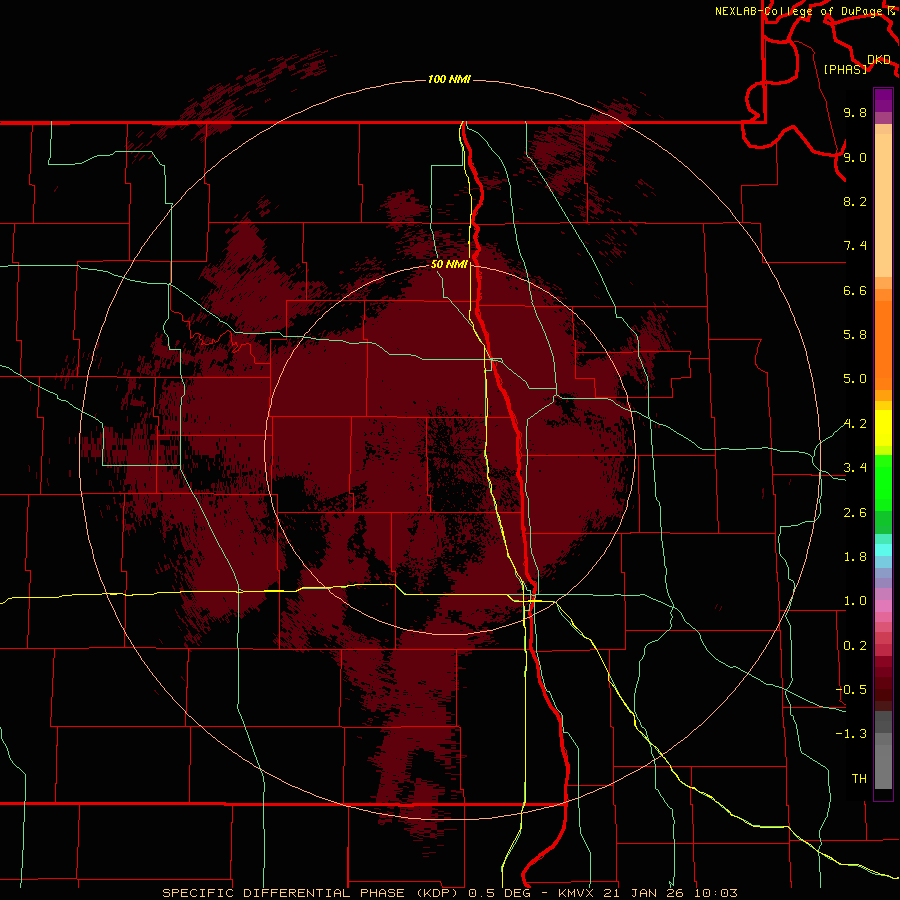This screenshot has width=900, height=900.
Task: Click the "DKD" product label
Action: click(879, 60)
